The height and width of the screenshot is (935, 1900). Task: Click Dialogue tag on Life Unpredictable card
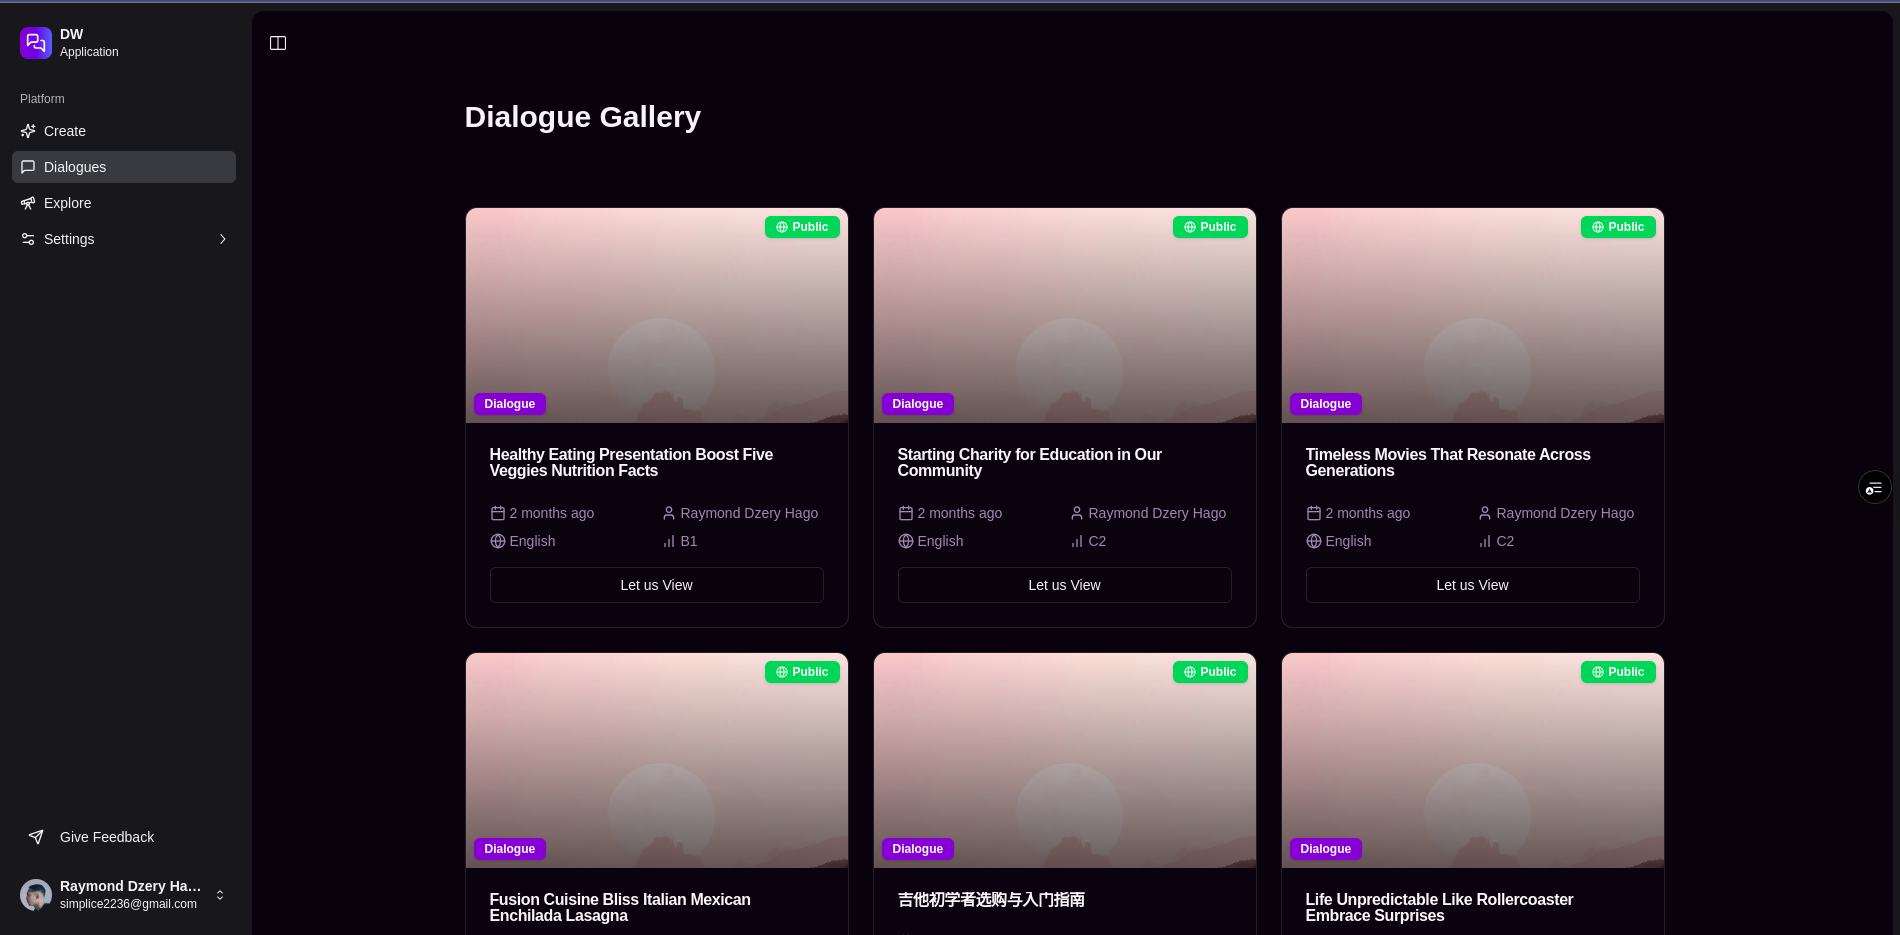tap(1326, 849)
